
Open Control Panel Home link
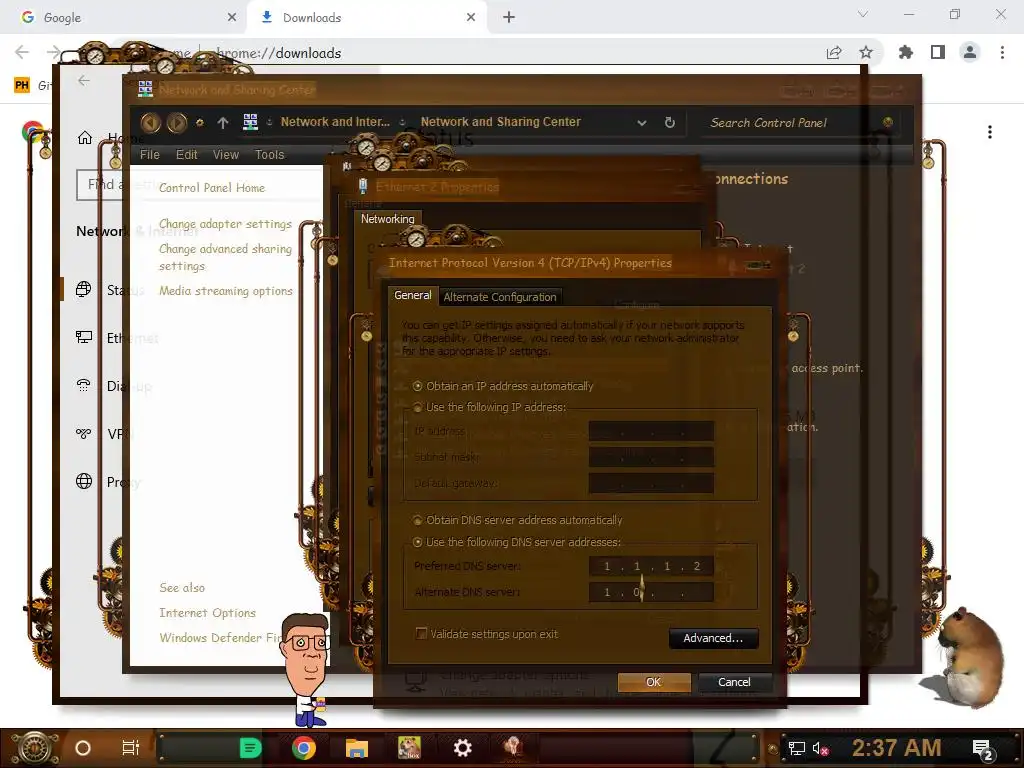[212, 188]
